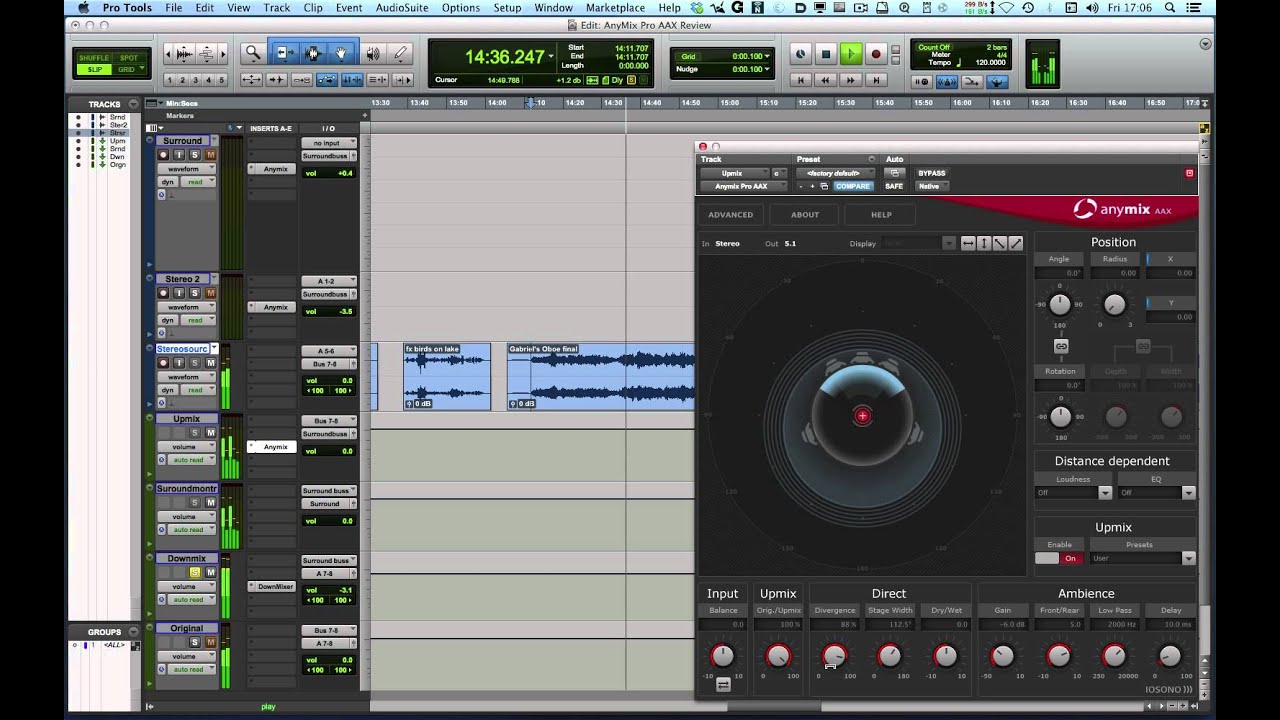This screenshot has width=1280, height=720.
Task: Click the green Play transport button
Action: click(x=851, y=54)
